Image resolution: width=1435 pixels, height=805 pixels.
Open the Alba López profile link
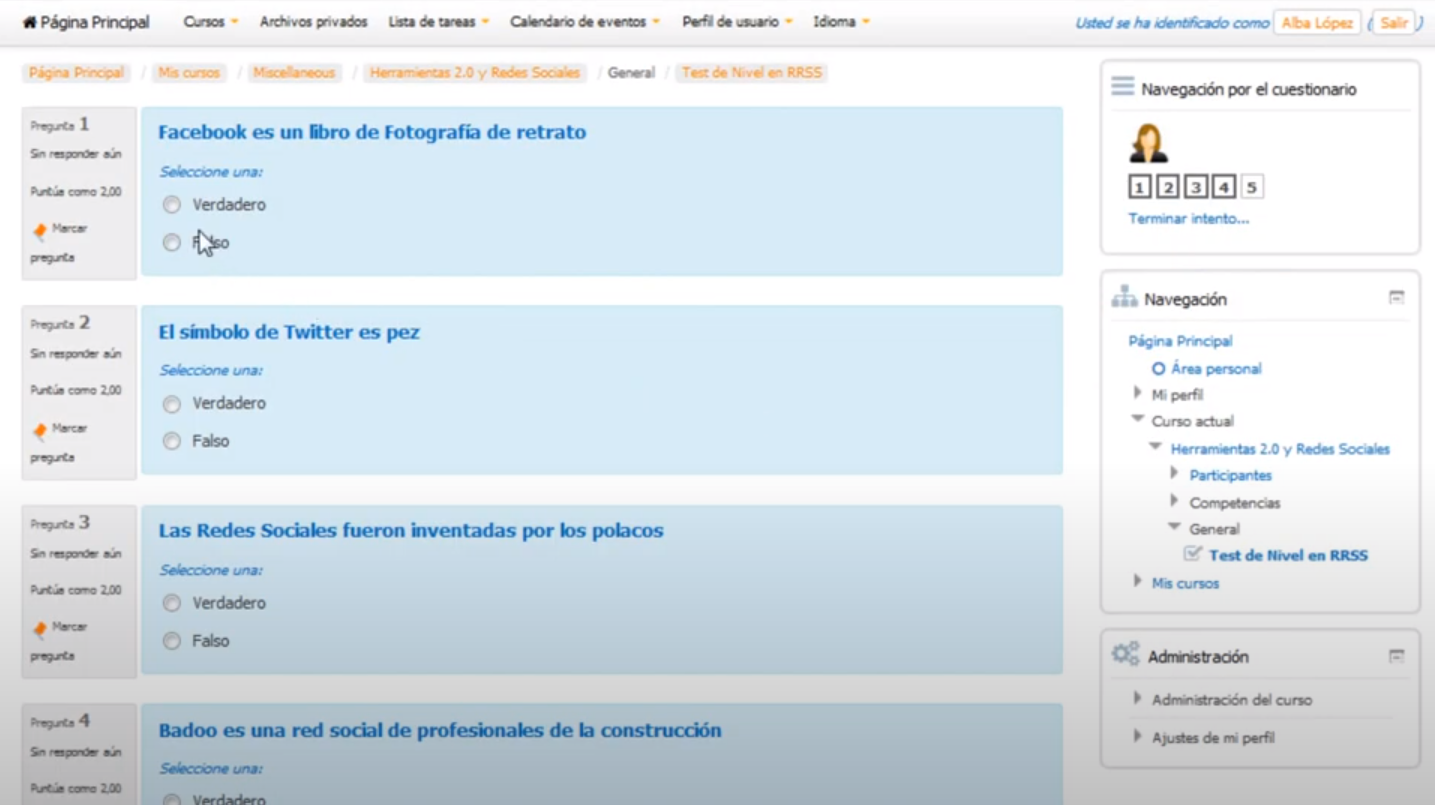(1317, 23)
